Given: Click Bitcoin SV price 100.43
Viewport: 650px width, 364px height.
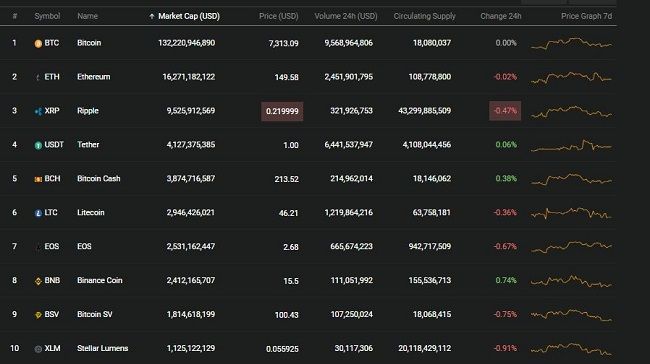Looking at the screenshot, I should (286, 315).
